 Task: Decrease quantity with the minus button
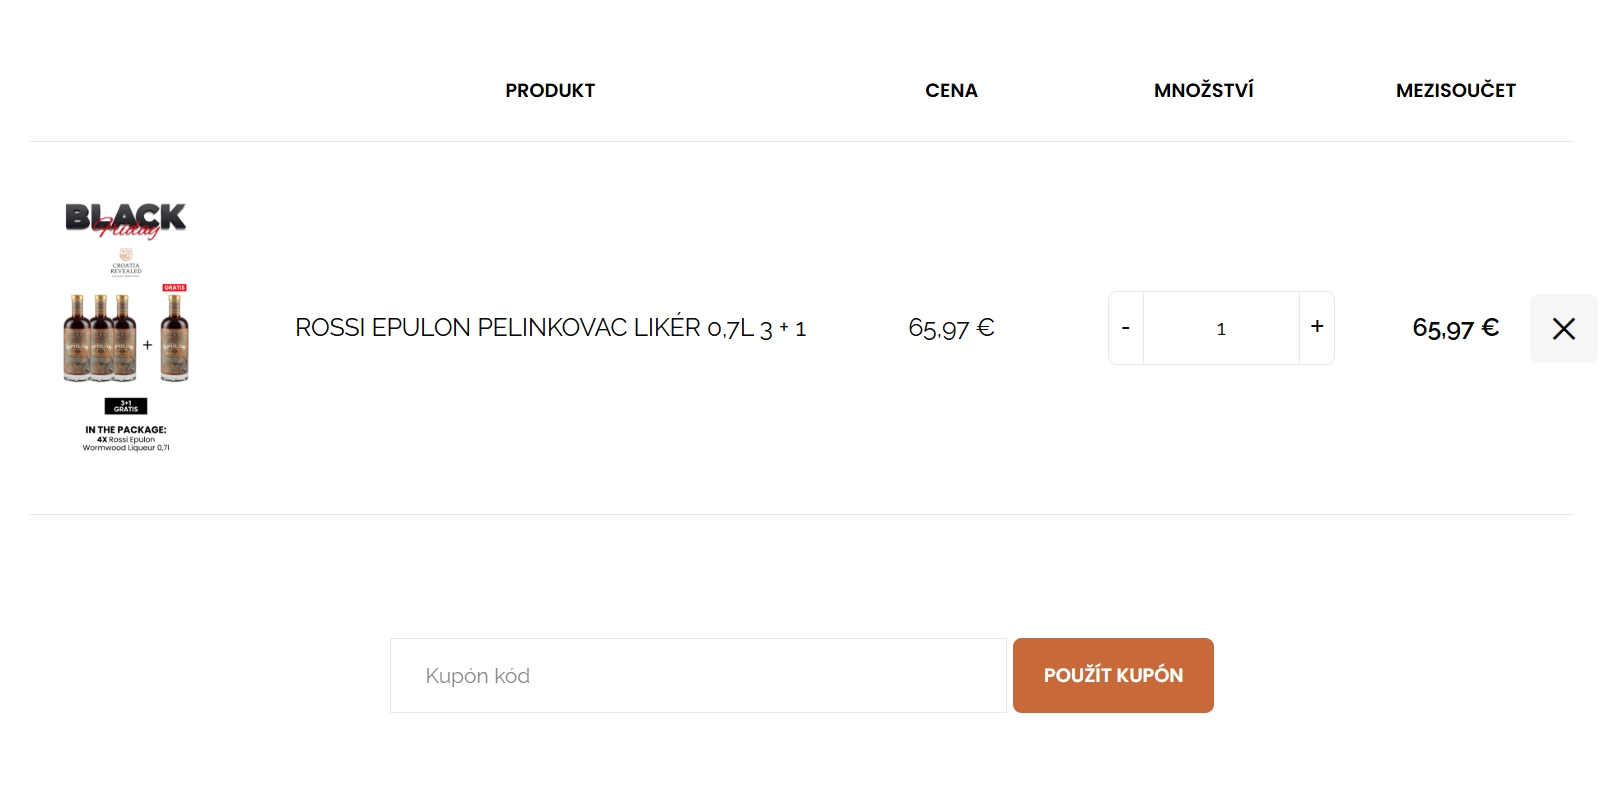pyautogui.click(x=1126, y=328)
